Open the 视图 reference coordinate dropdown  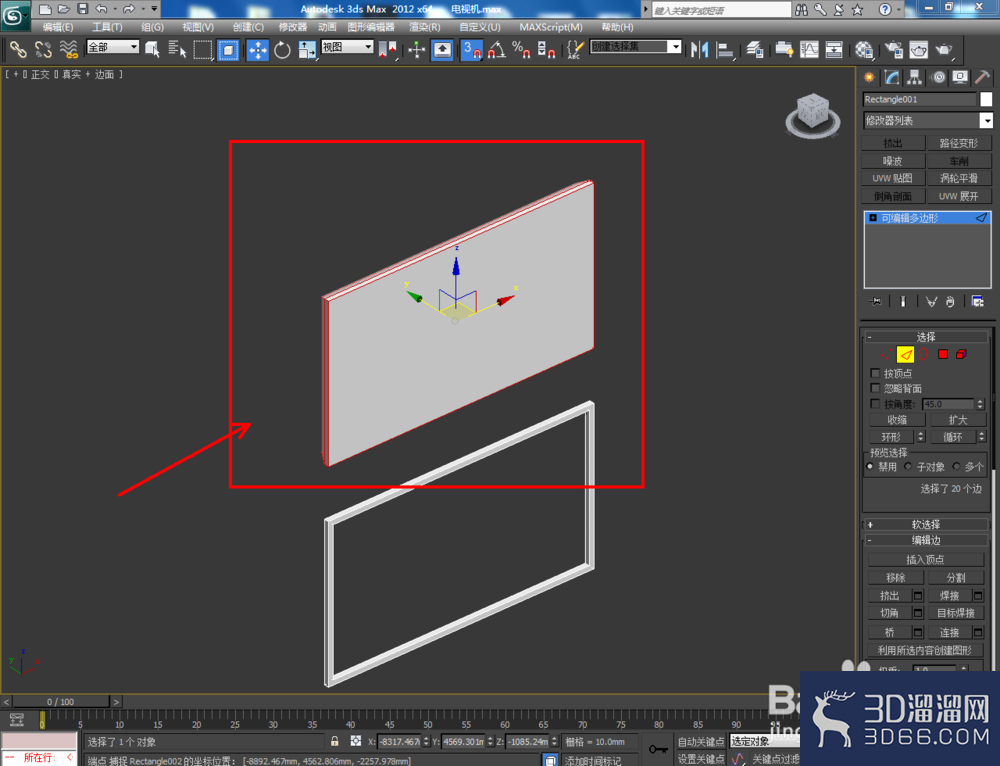347,47
